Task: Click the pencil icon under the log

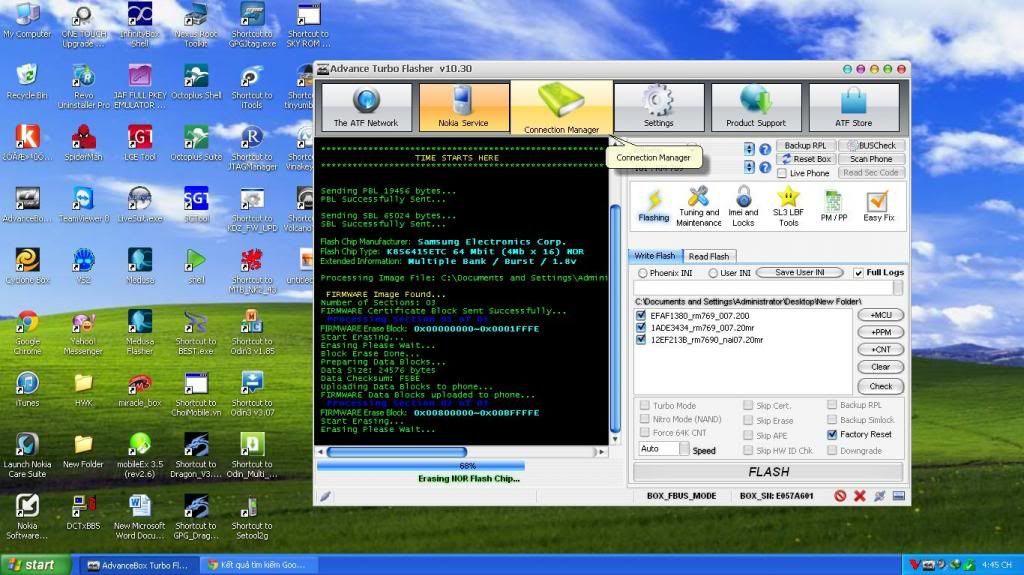Action: point(325,496)
